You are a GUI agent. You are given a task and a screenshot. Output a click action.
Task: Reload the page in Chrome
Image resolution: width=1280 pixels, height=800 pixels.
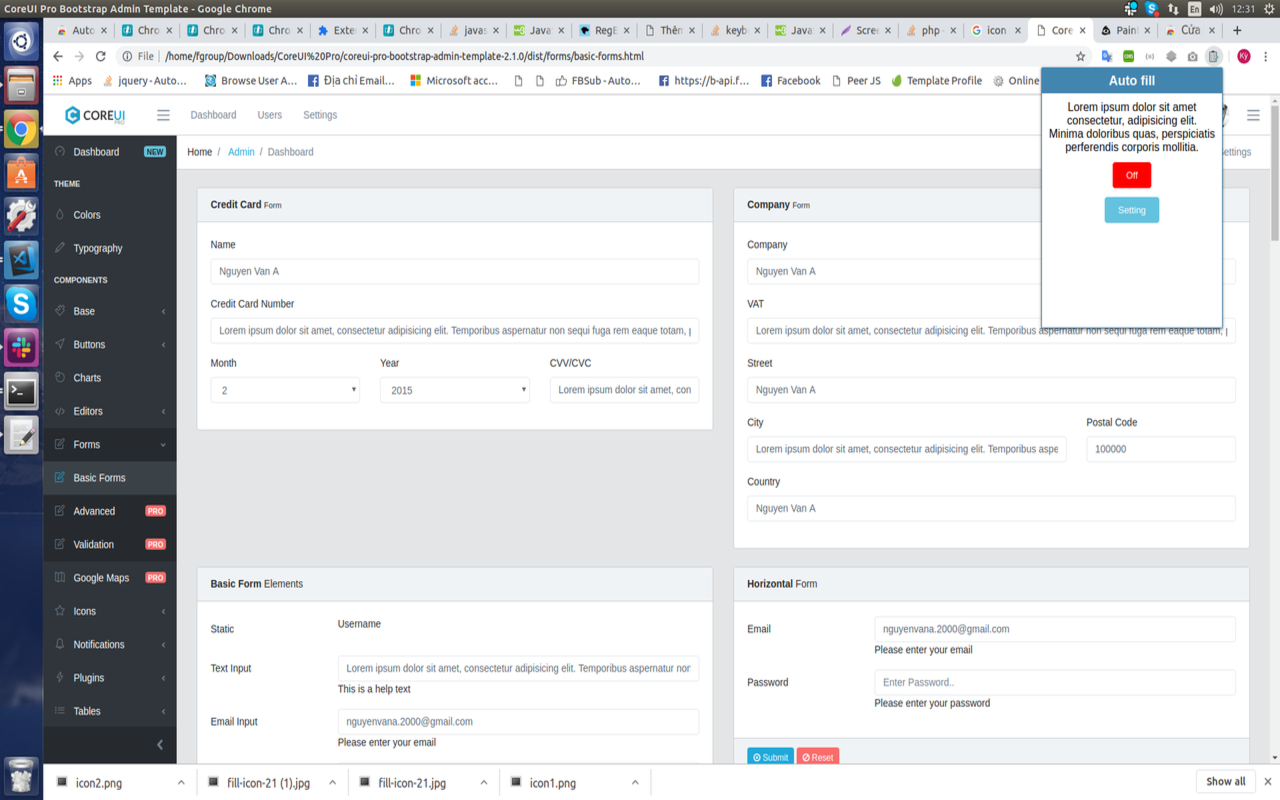click(100, 56)
